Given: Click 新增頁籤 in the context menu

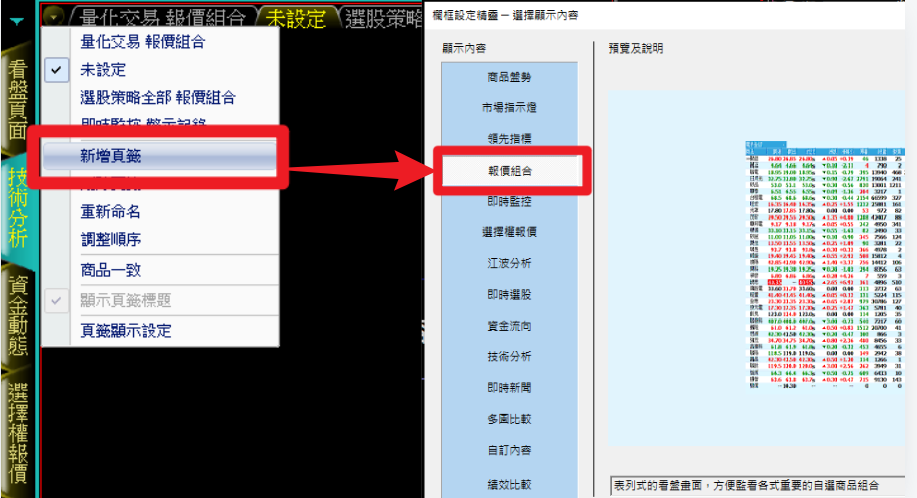Looking at the screenshot, I should [x=159, y=156].
